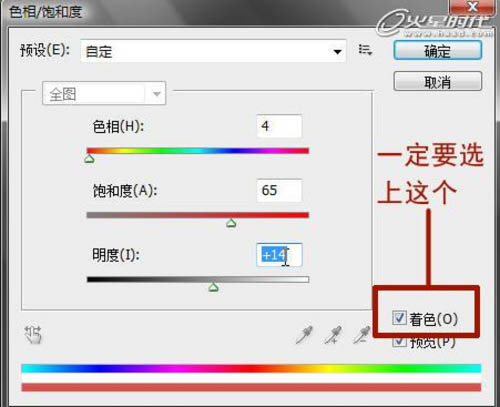The height and width of the screenshot is (407, 500).
Task: Click the bottom red result color bar
Action: (x=251, y=387)
